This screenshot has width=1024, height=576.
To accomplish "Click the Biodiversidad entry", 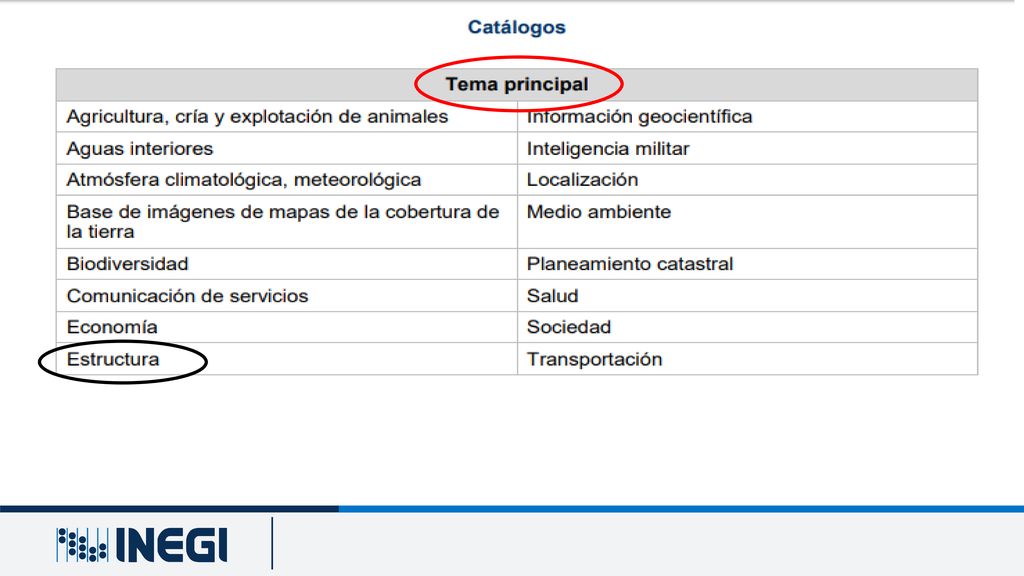I will (x=127, y=264).
